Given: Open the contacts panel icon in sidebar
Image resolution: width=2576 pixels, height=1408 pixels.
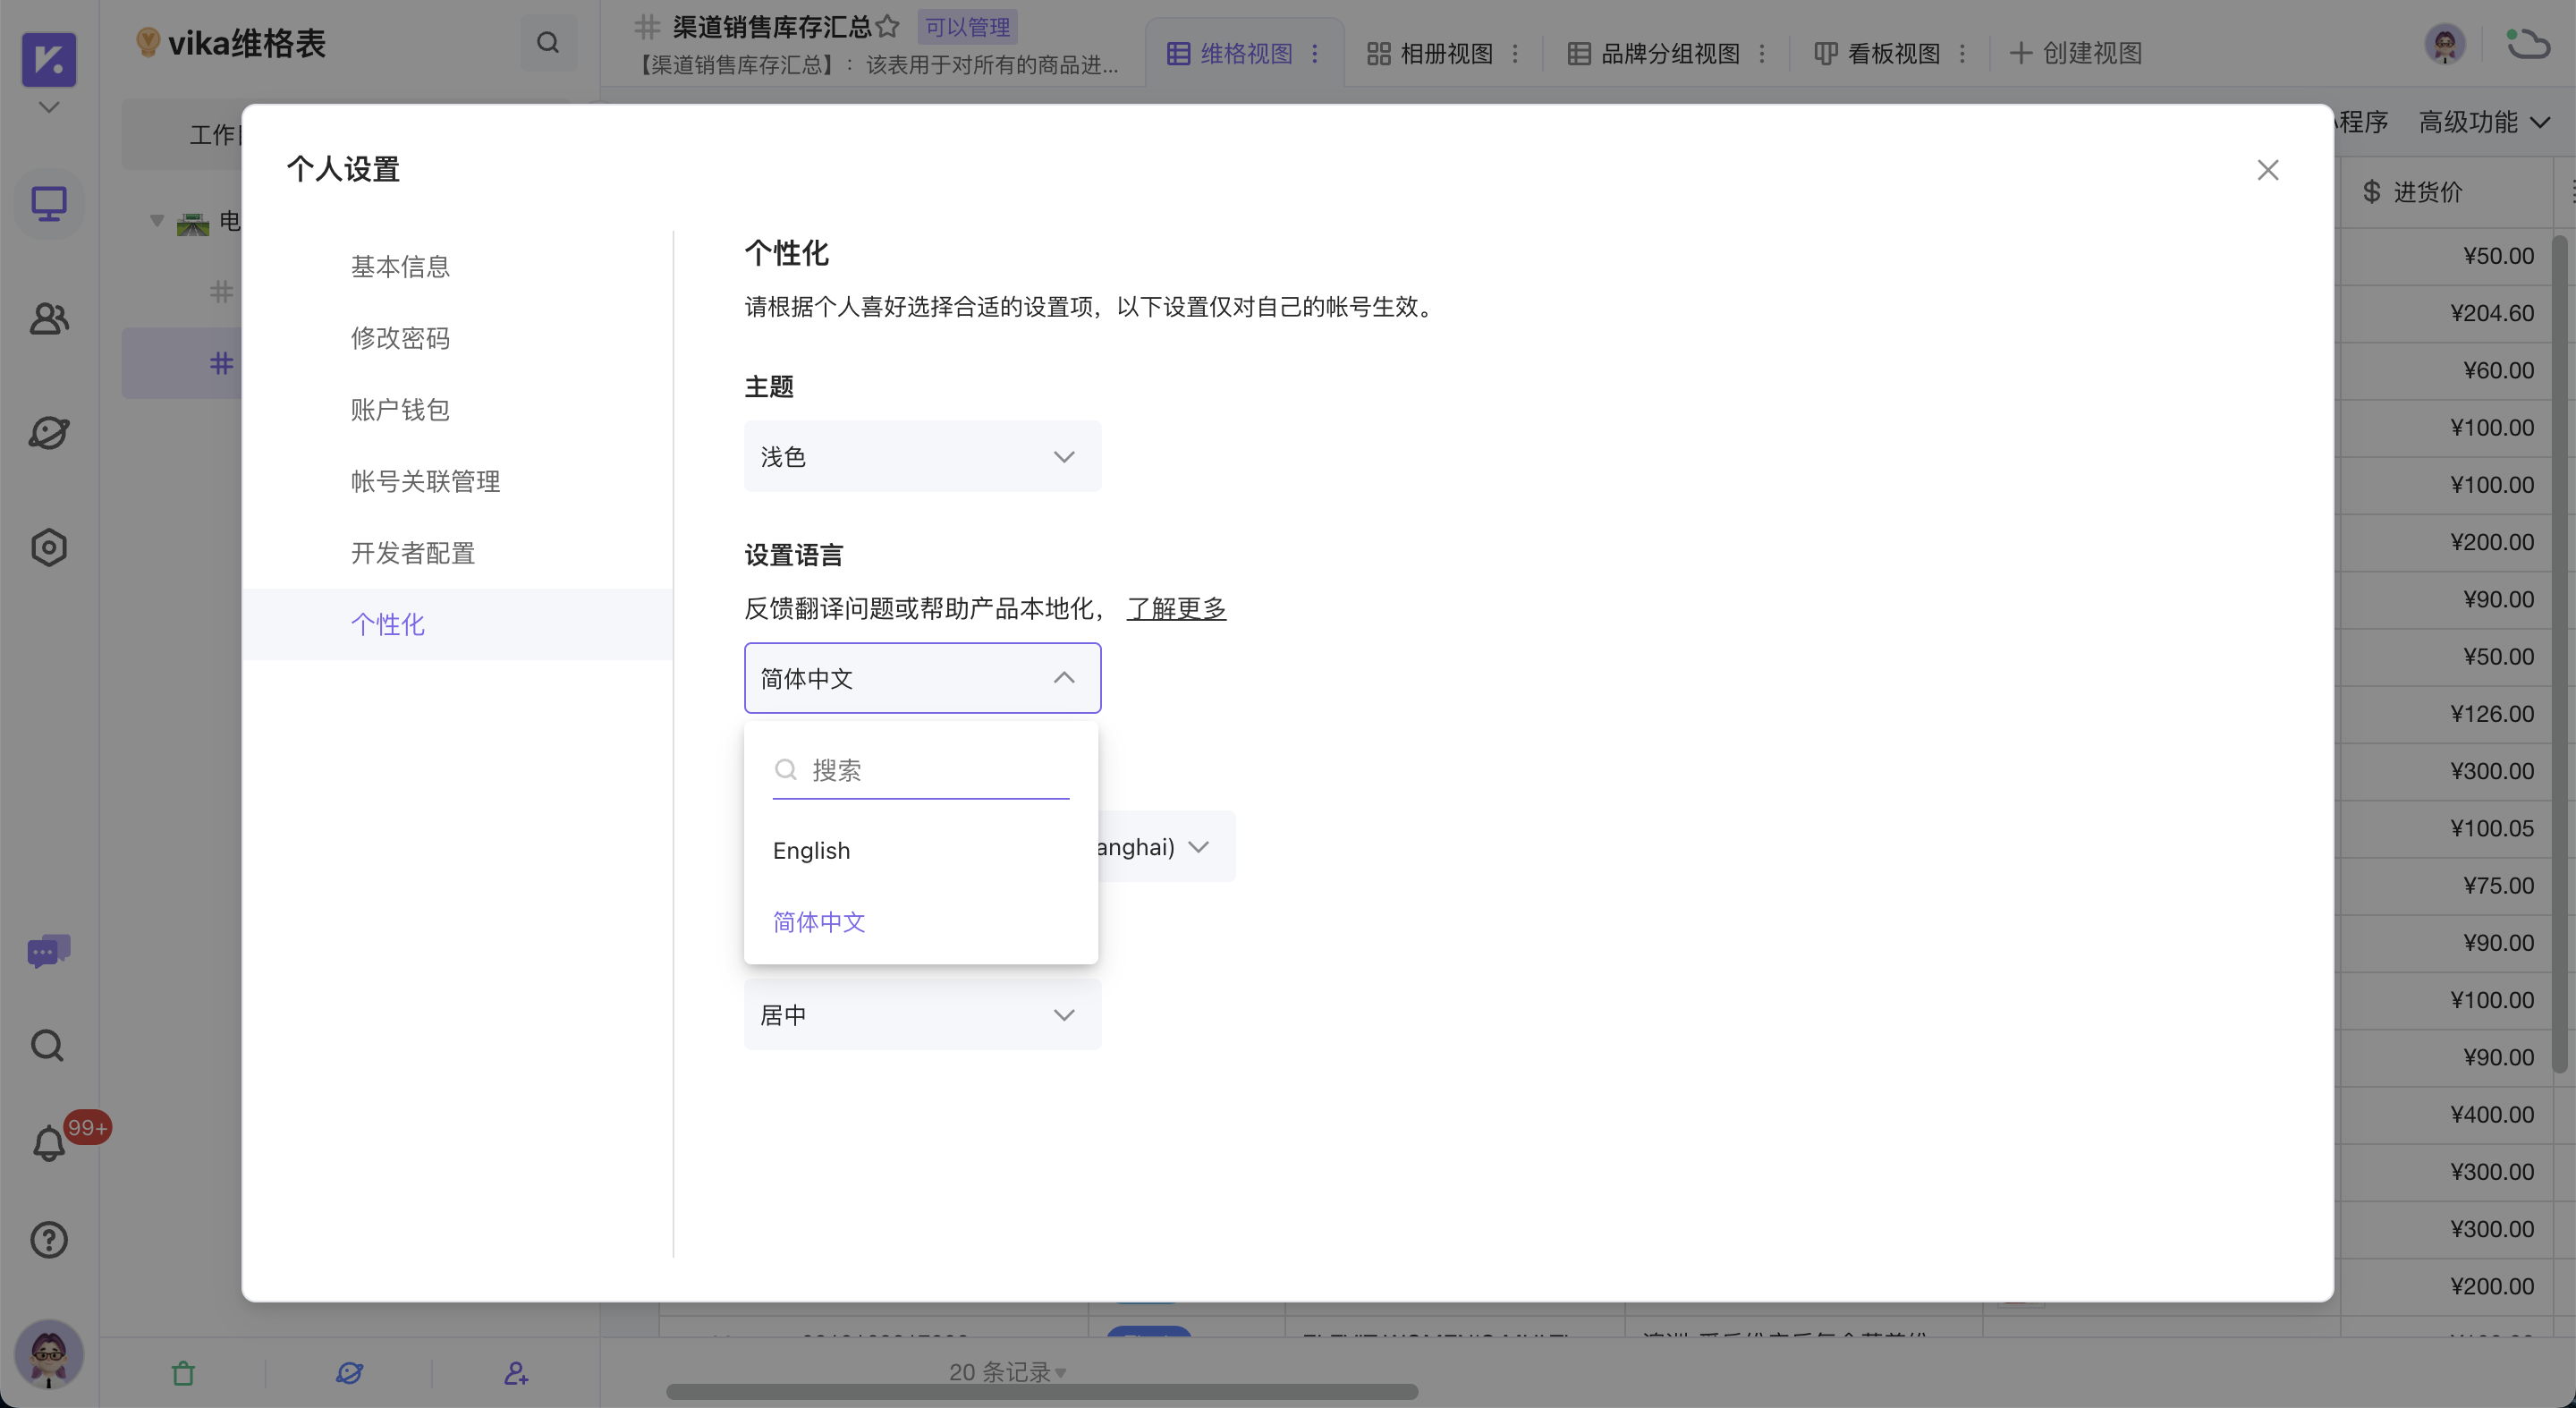Looking at the screenshot, I should [47, 319].
